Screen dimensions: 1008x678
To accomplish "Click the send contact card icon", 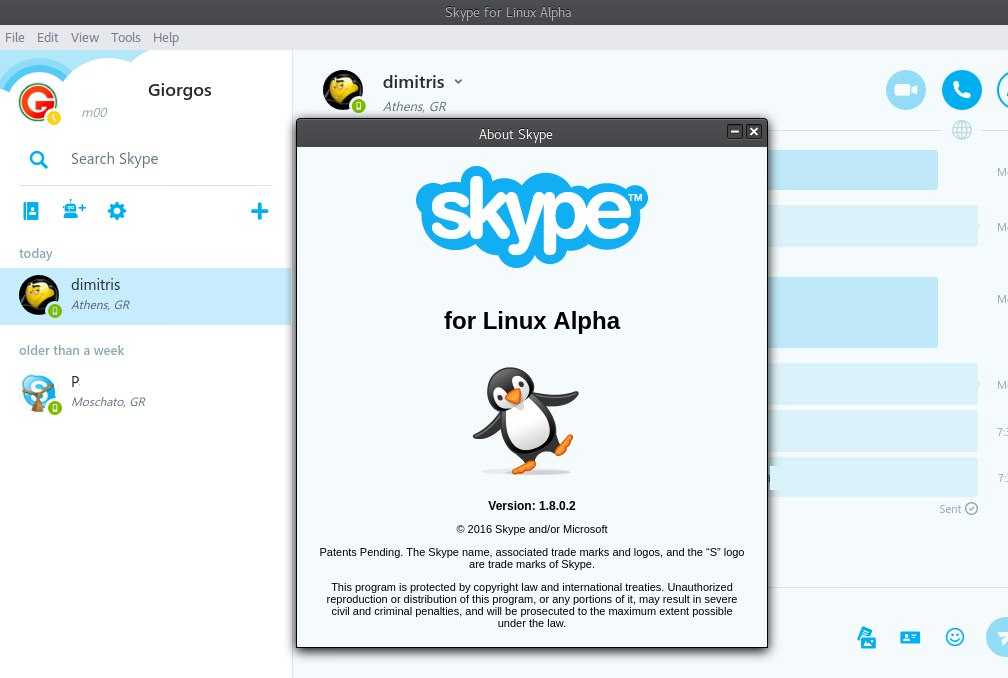I will 910,638.
